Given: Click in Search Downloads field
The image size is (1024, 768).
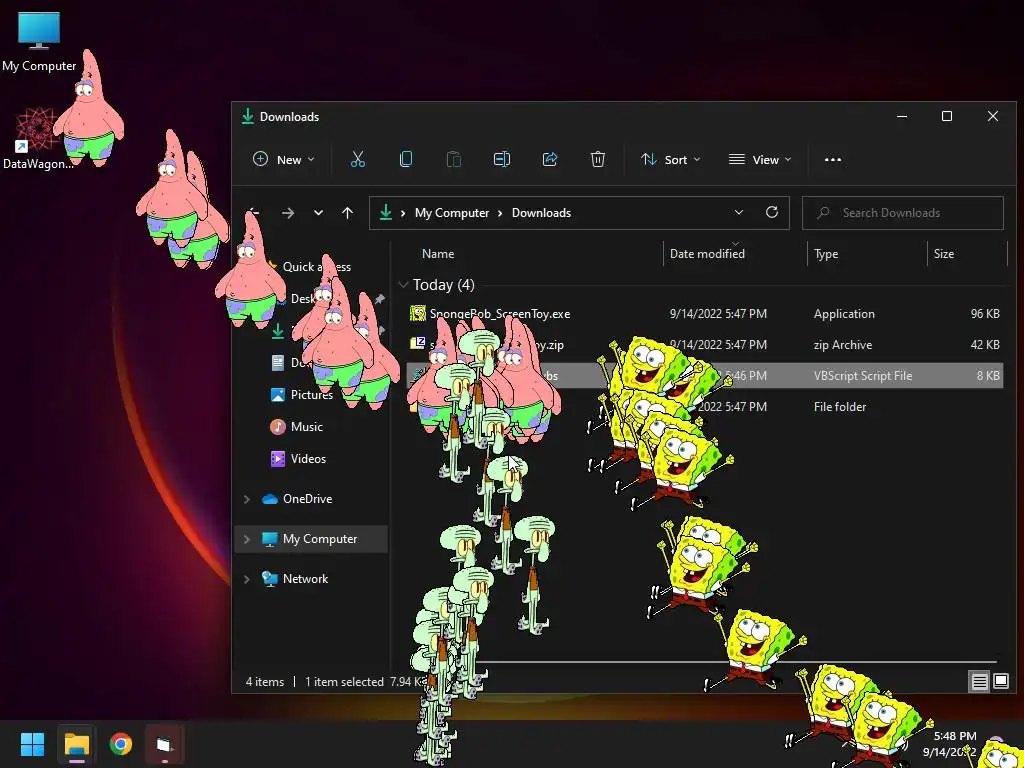Looking at the screenshot, I should coord(903,213).
